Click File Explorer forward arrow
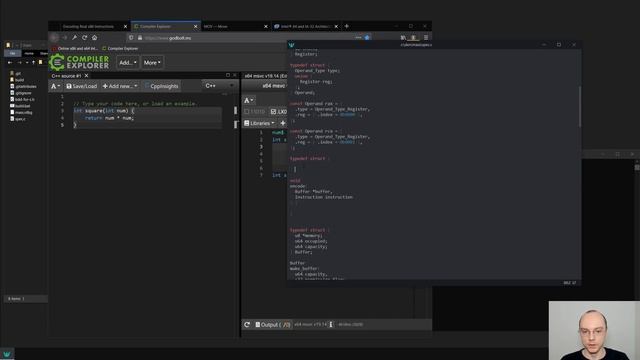 [x=19, y=62]
